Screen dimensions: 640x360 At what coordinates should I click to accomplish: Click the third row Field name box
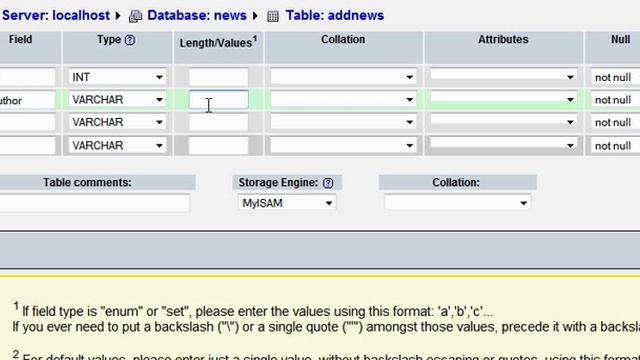[27, 122]
